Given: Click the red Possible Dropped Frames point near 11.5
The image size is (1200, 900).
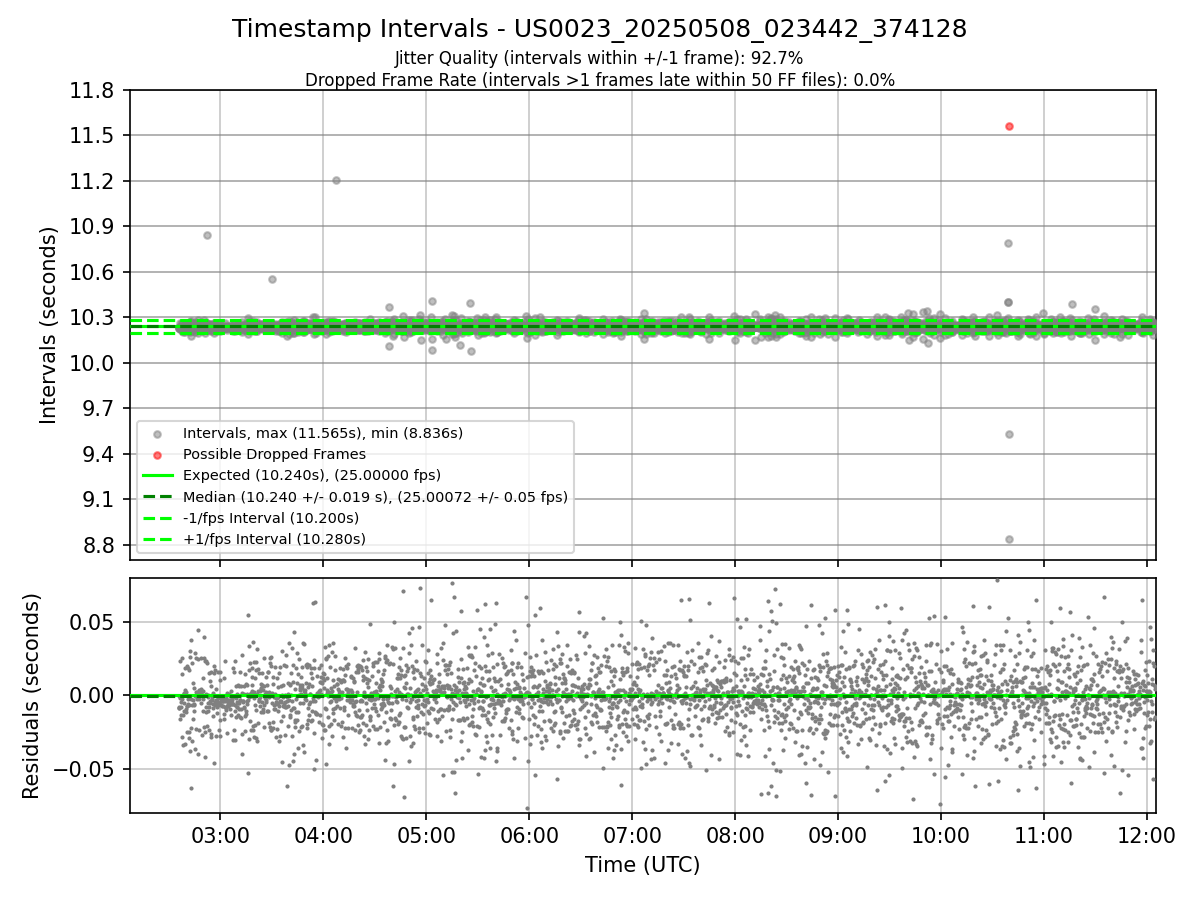Looking at the screenshot, I should coord(1009,126).
